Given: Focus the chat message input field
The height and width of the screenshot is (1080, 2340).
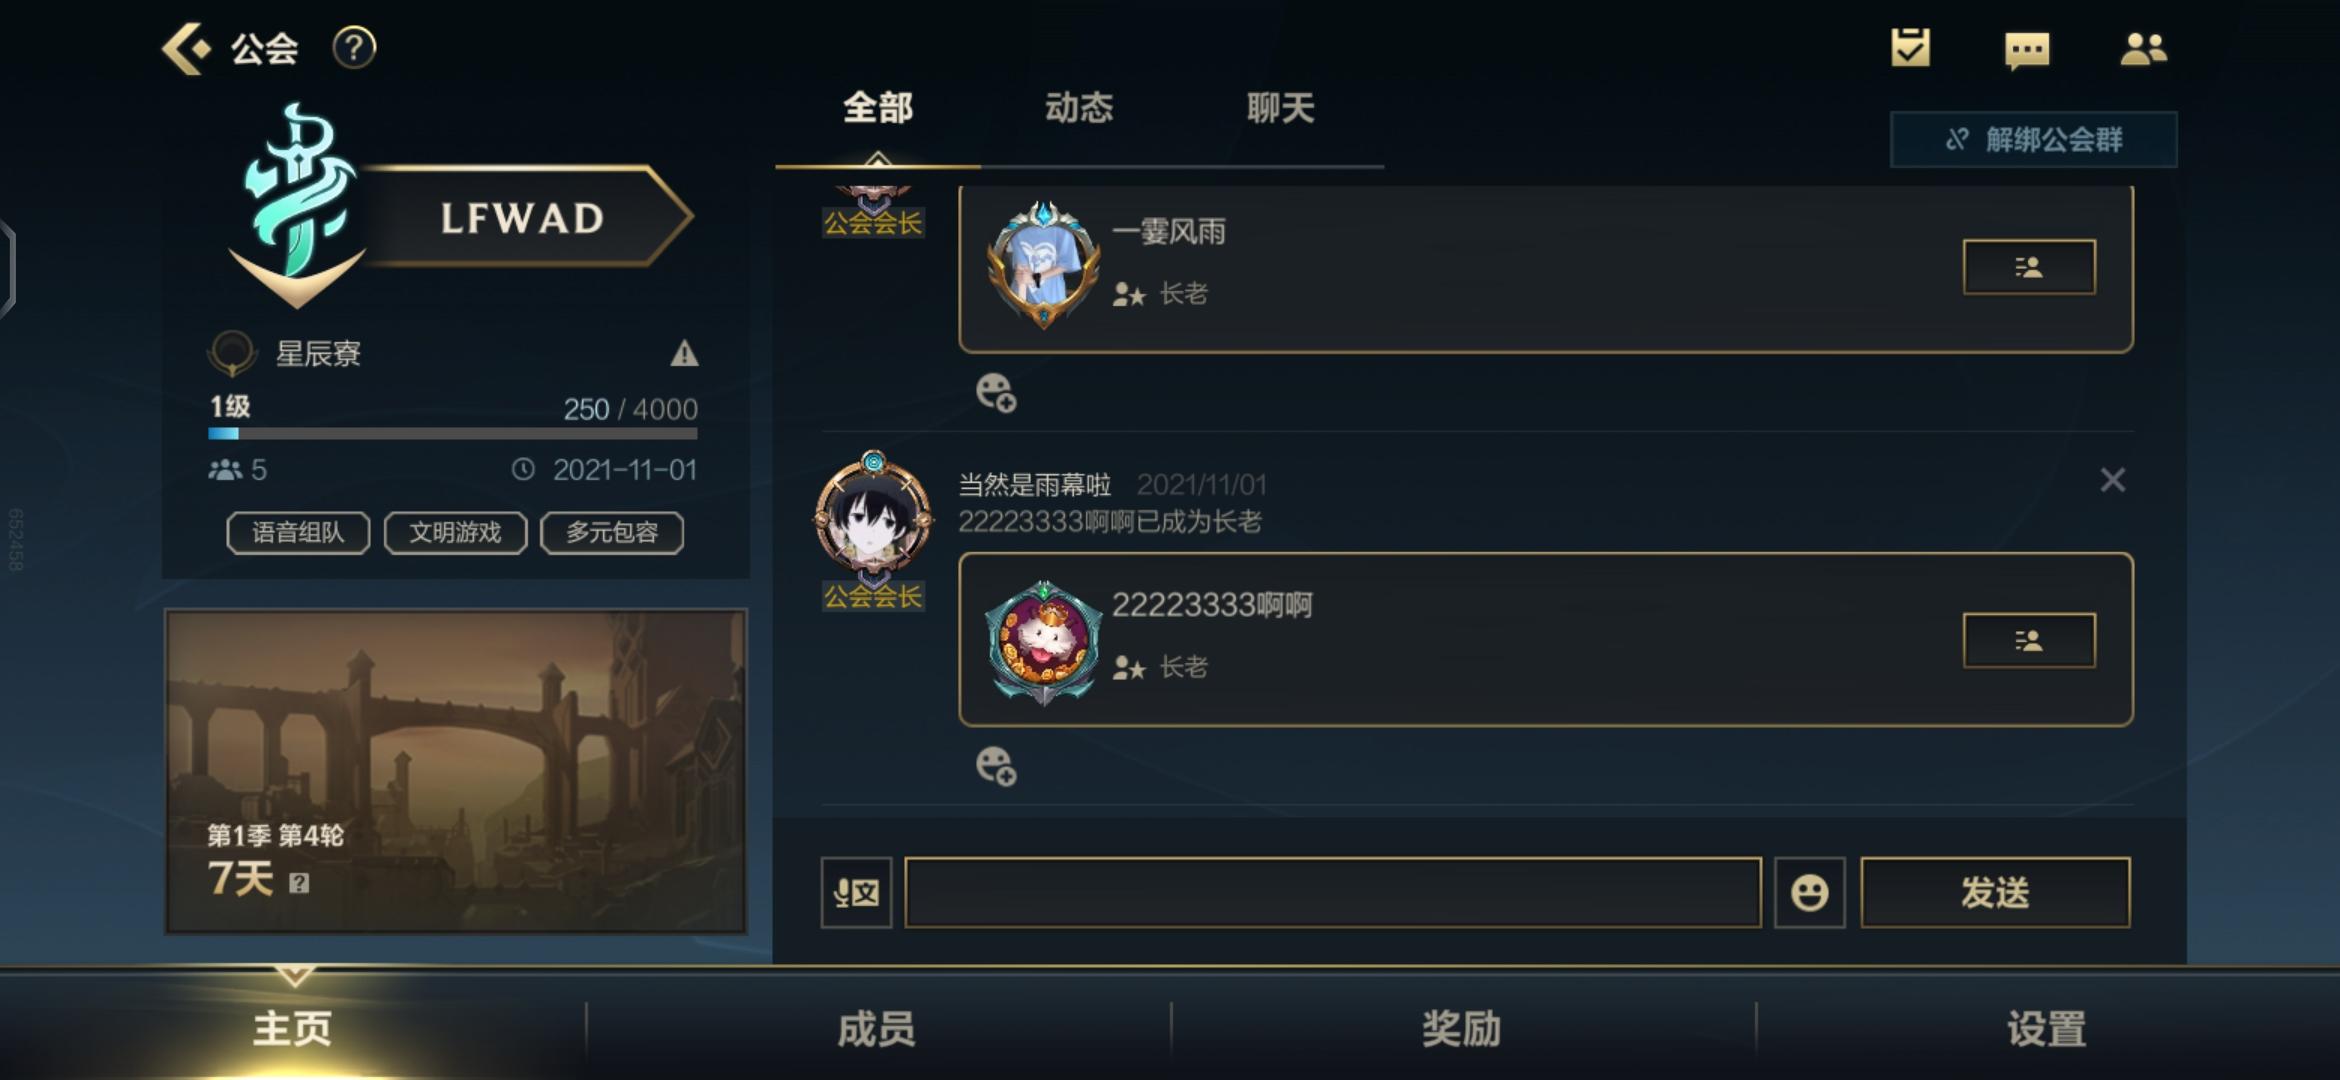Looking at the screenshot, I should pos(1333,892).
